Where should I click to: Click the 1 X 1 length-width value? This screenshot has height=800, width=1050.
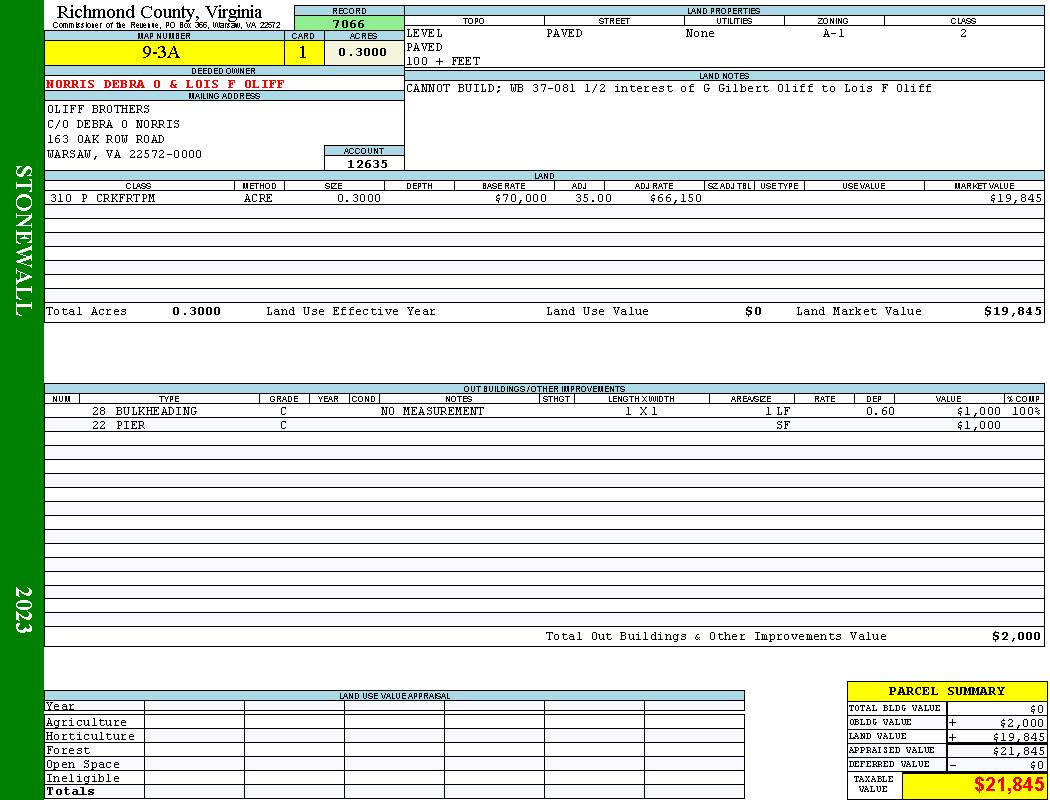coord(642,411)
